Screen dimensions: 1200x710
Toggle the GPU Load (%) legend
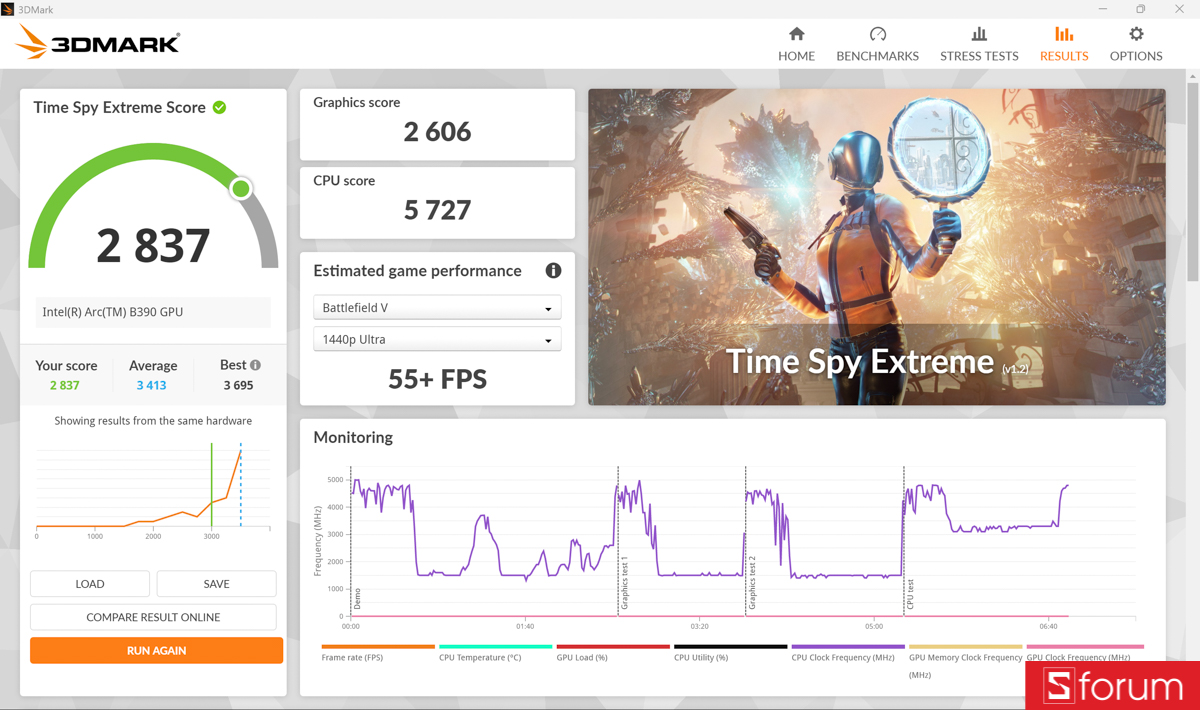pyautogui.click(x=582, y=658)
